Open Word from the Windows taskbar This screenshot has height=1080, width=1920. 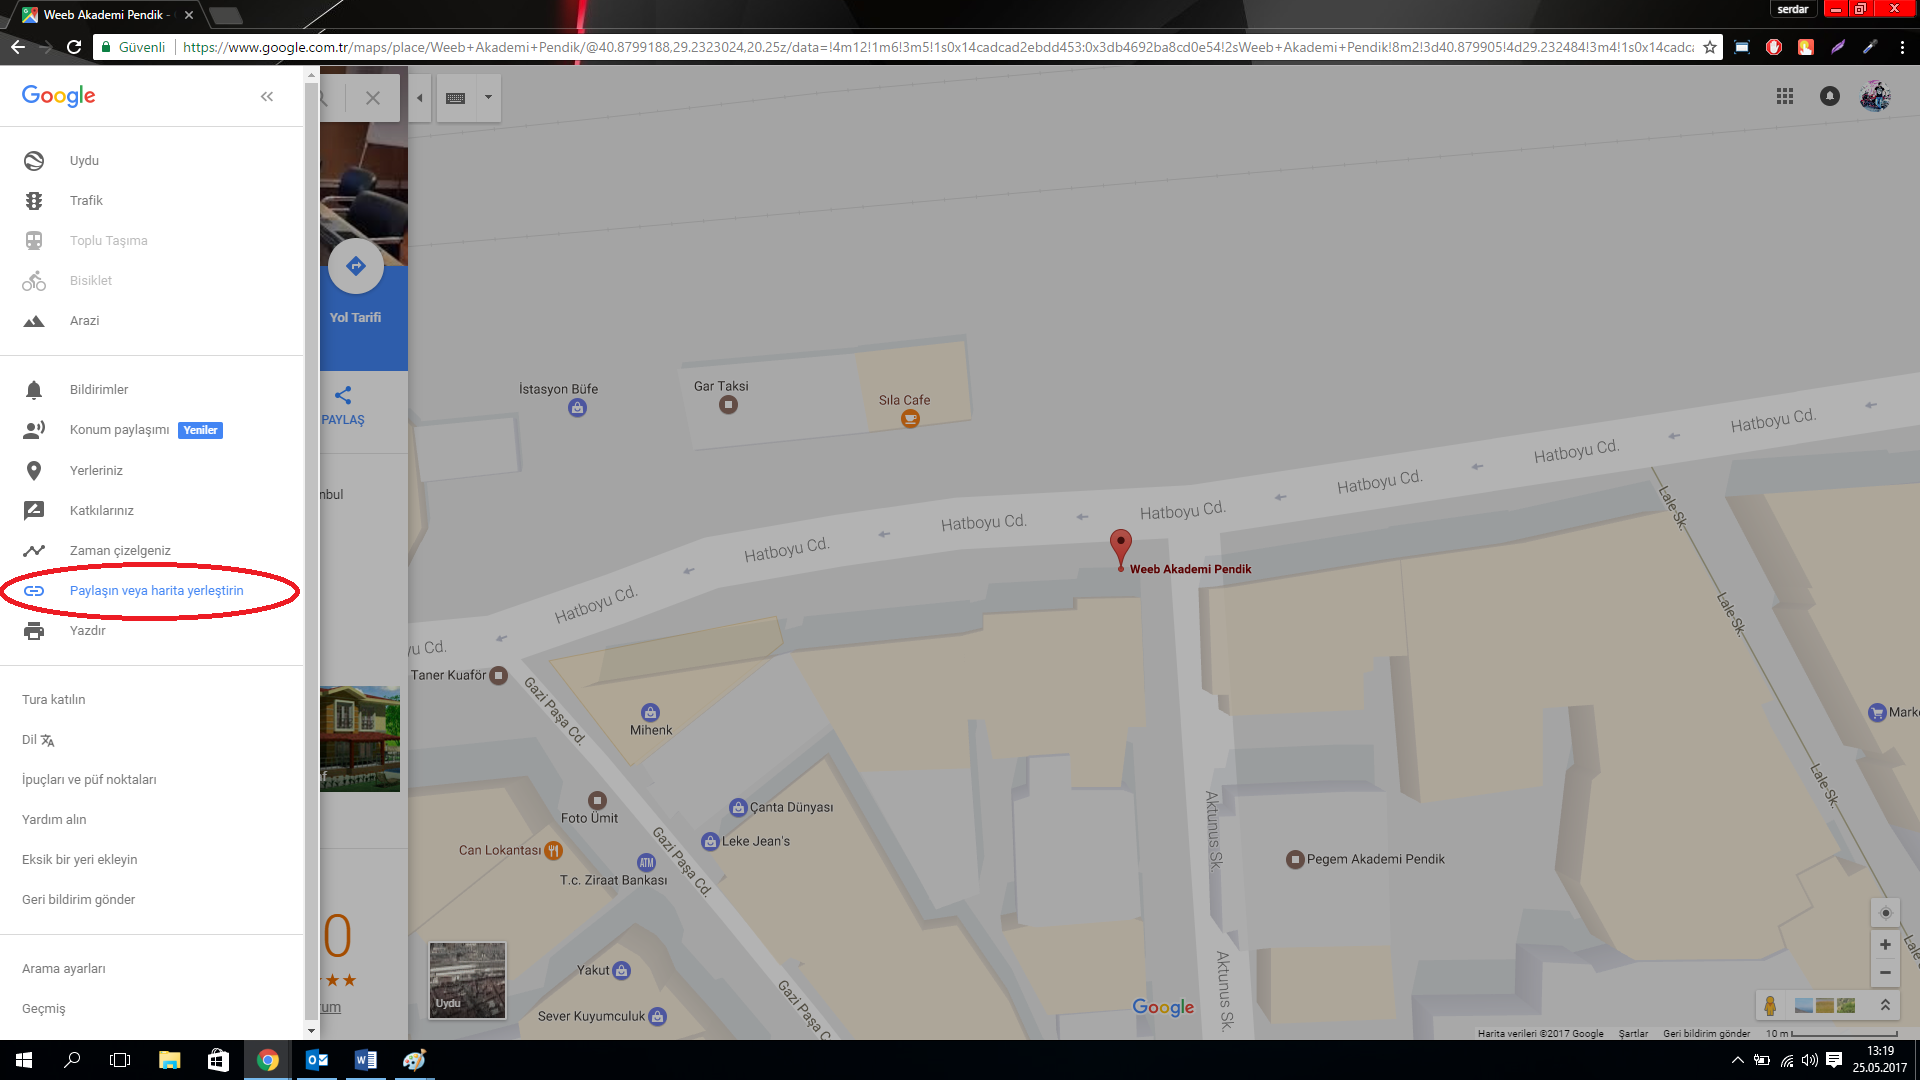(365, 1060)
